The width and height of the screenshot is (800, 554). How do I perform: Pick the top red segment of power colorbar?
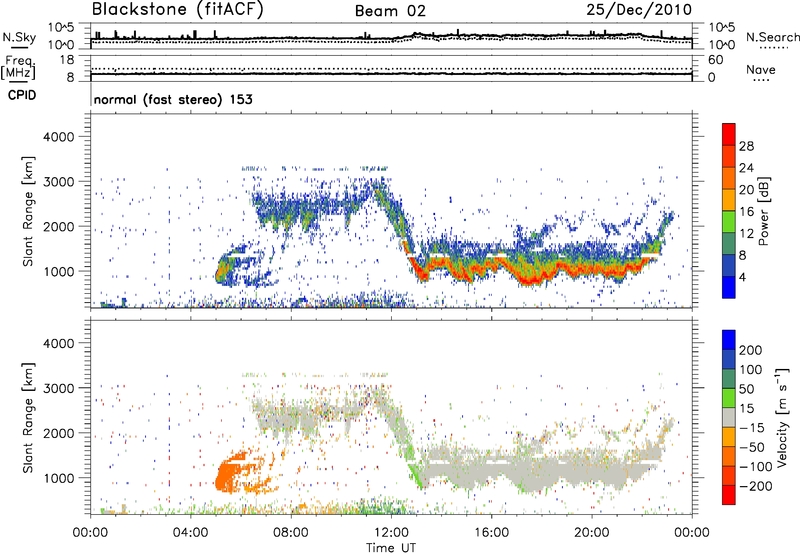pos(729,135)
